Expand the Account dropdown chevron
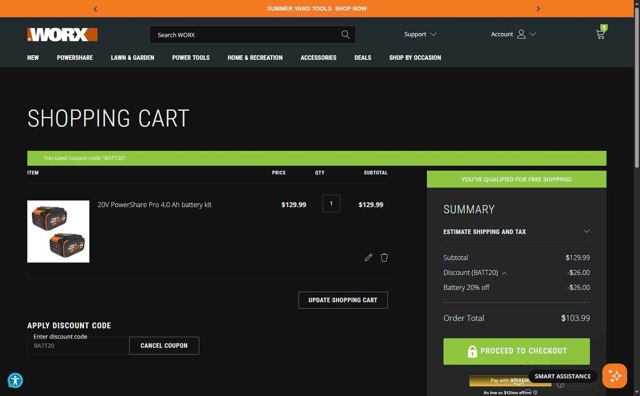 (x=533, y=34)
